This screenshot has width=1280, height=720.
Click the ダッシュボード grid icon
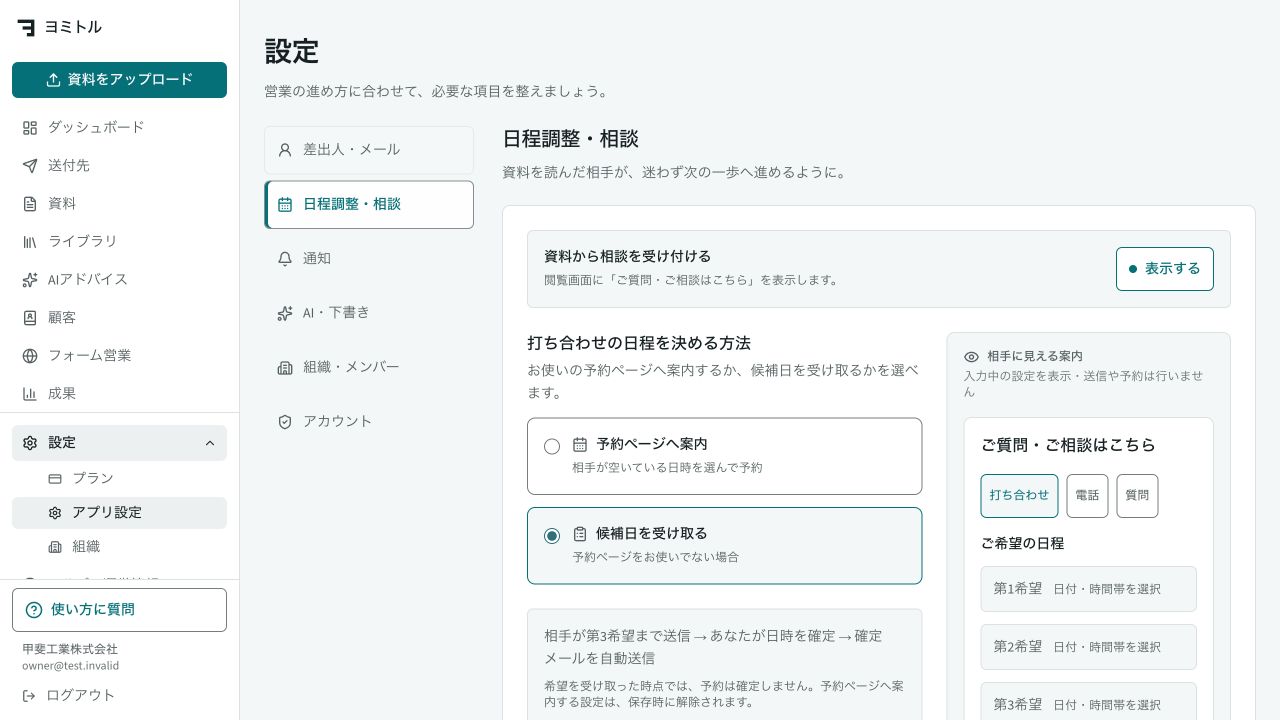(30, 128)
